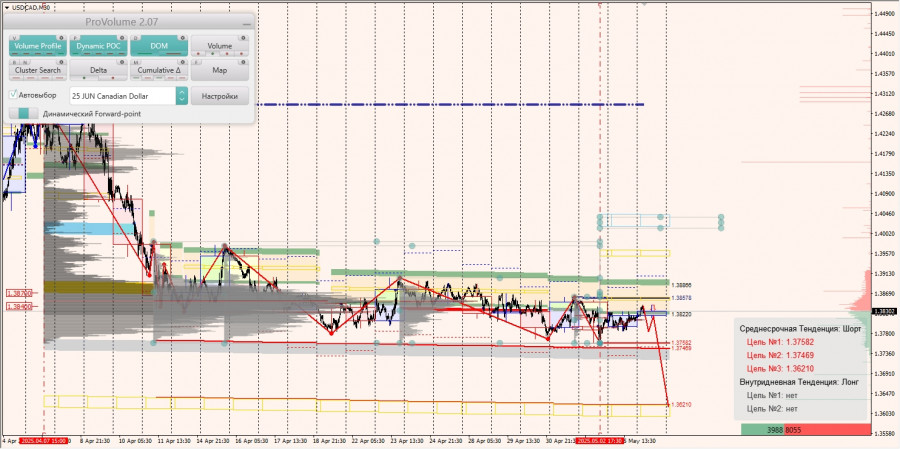900x449 pixels.
Task: Click the 1.38866 level label
Action: tap(681, 285)
